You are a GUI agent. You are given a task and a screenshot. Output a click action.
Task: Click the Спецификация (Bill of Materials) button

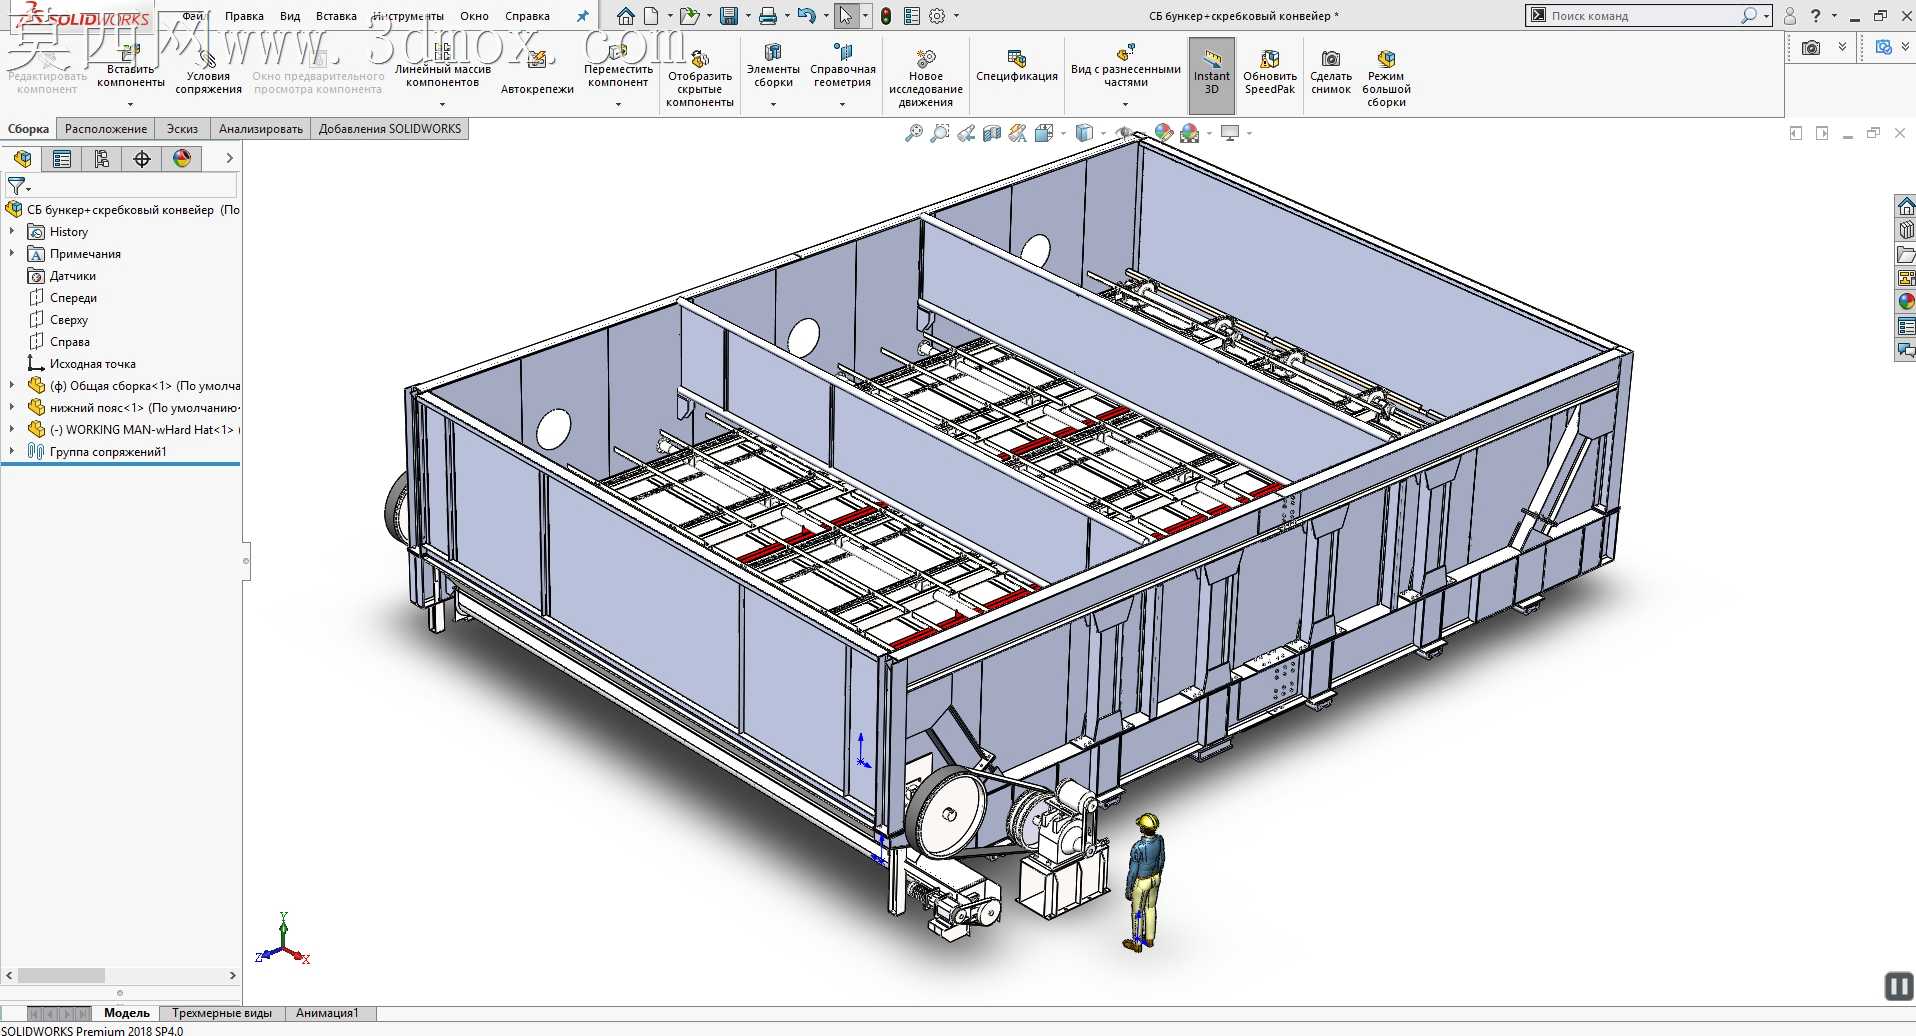[1016, 66]
